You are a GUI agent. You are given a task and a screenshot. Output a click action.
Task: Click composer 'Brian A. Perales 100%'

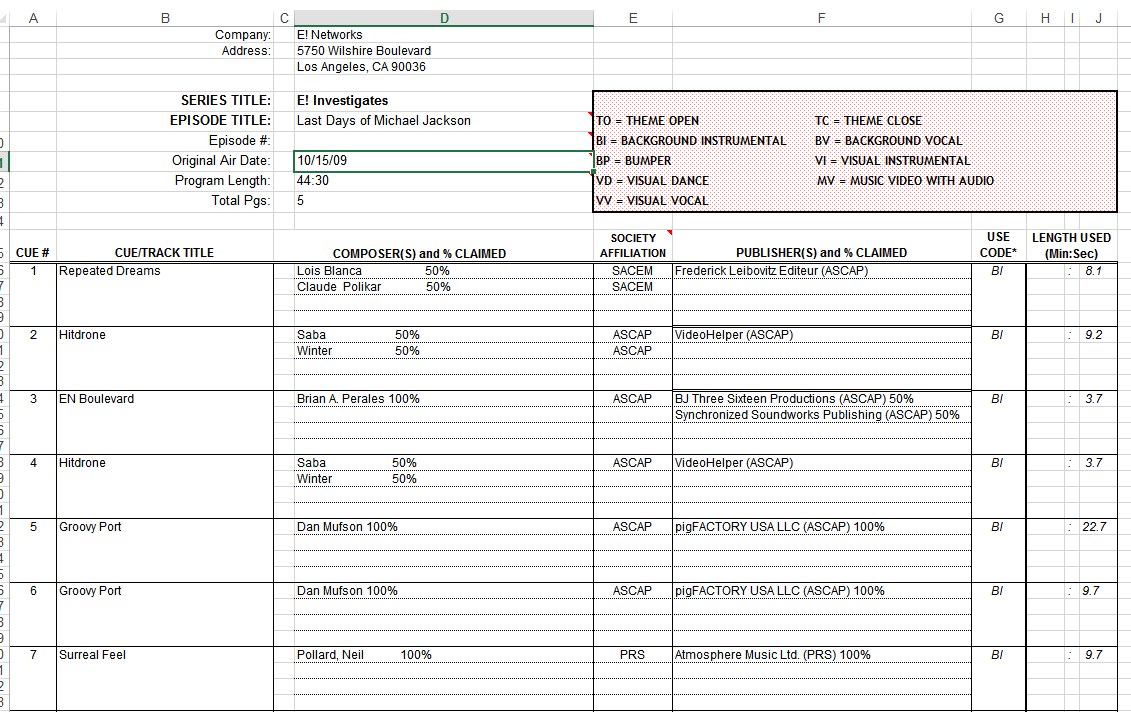358,399
